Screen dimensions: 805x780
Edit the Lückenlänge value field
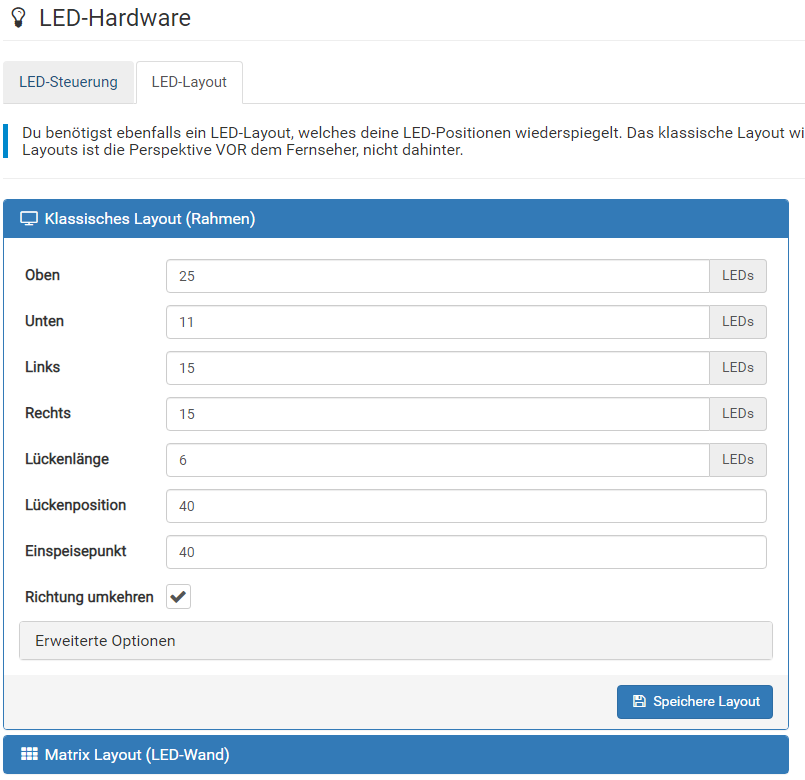(437, 460)
